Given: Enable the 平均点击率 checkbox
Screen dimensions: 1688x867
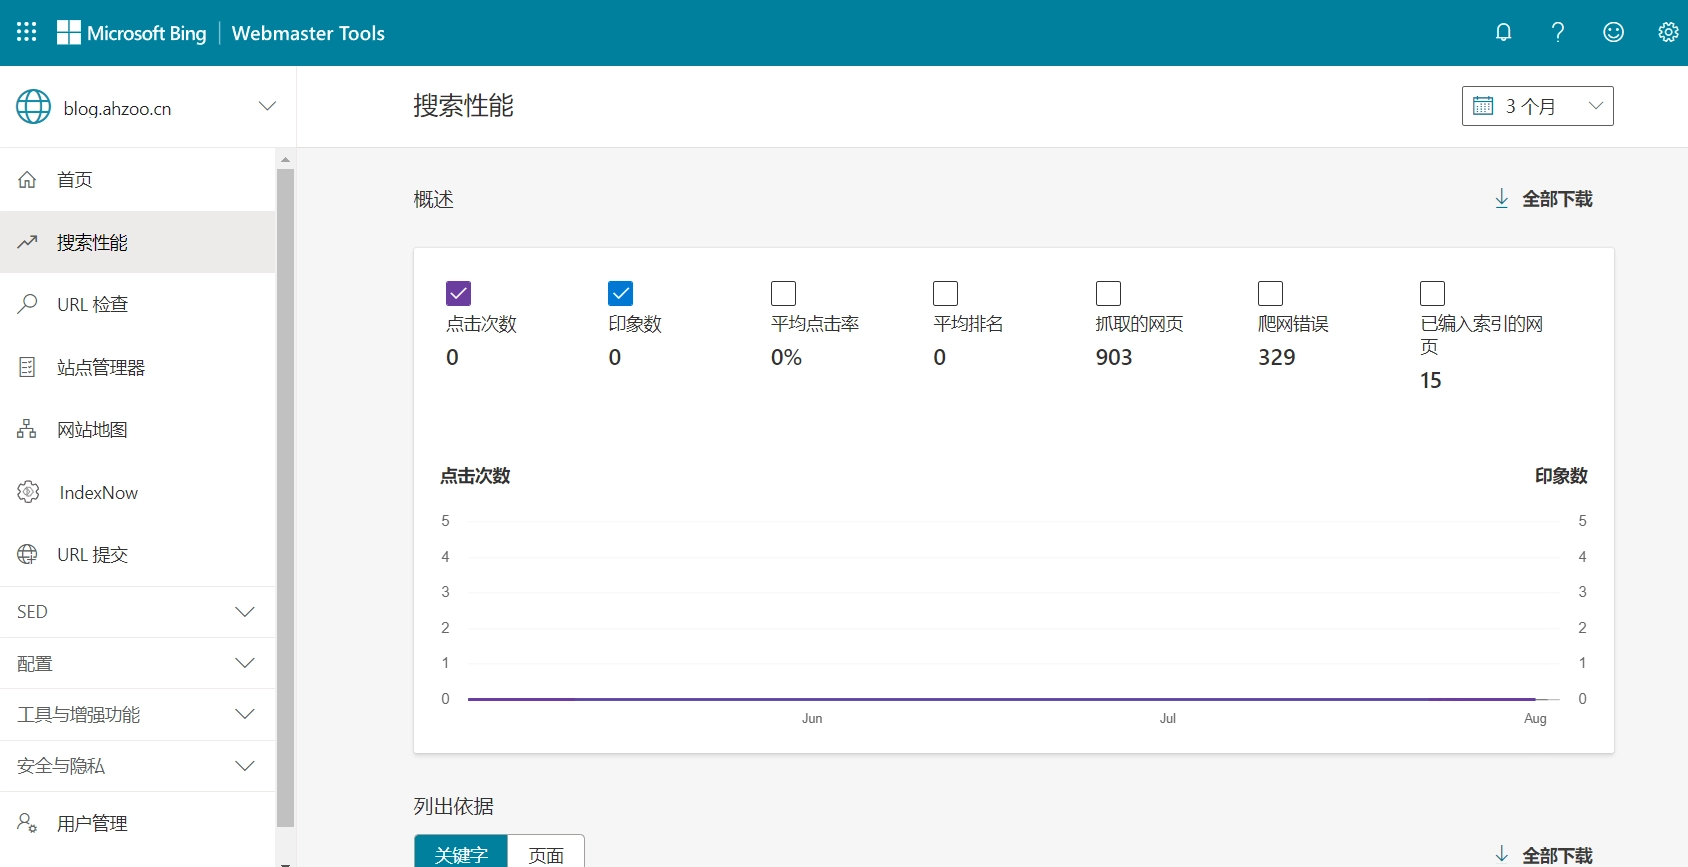Looking at the screenshot, I should [783, 293].
